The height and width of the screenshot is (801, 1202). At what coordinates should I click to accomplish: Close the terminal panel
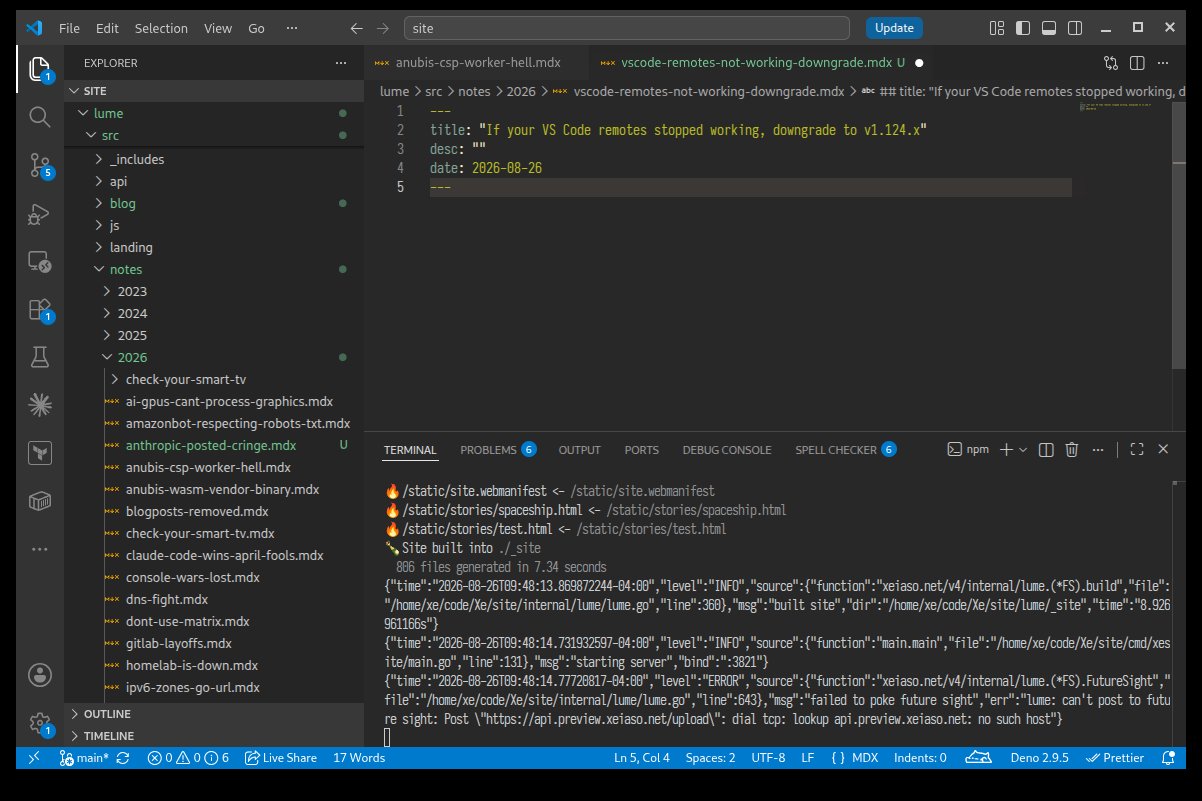pyautogui.click(x=1163, y=450)
